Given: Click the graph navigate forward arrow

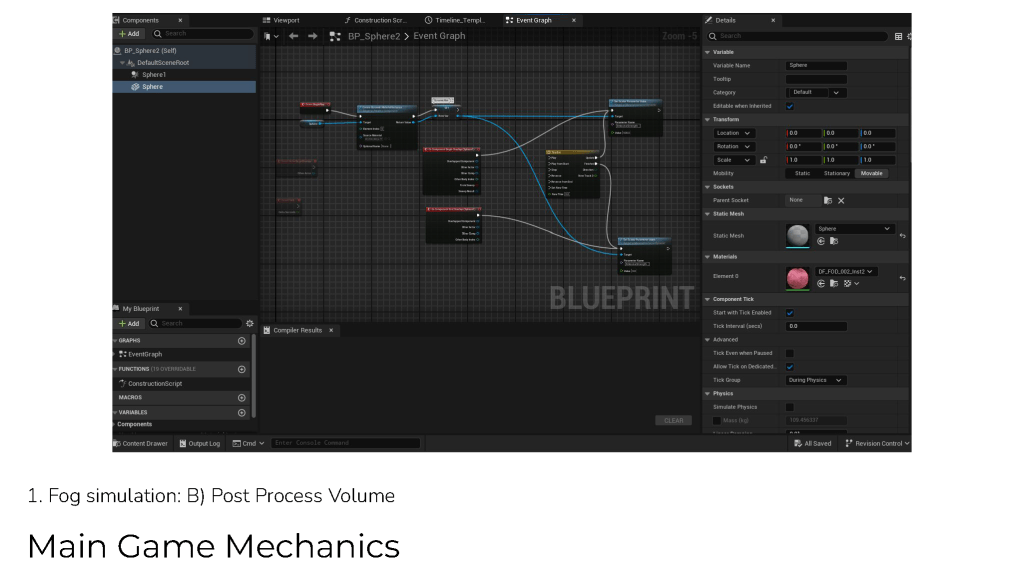Looking at the screenshot, I should pos(312,36).
